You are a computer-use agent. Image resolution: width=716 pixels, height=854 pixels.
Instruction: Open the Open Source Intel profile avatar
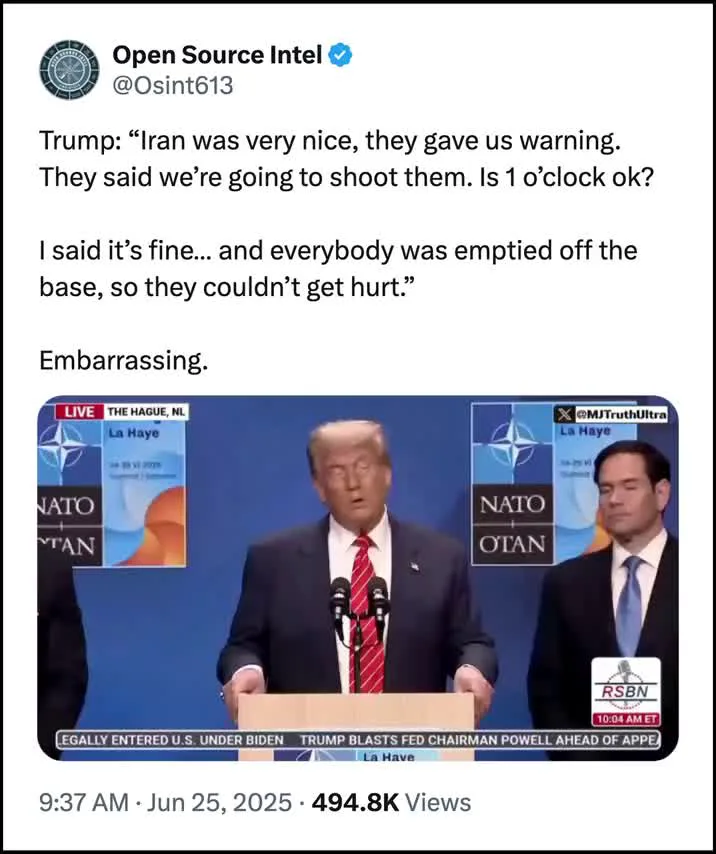pos(70,70)
